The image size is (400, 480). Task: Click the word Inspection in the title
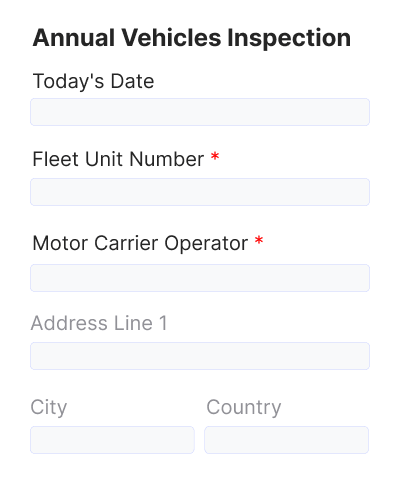(x=289, y=38)
